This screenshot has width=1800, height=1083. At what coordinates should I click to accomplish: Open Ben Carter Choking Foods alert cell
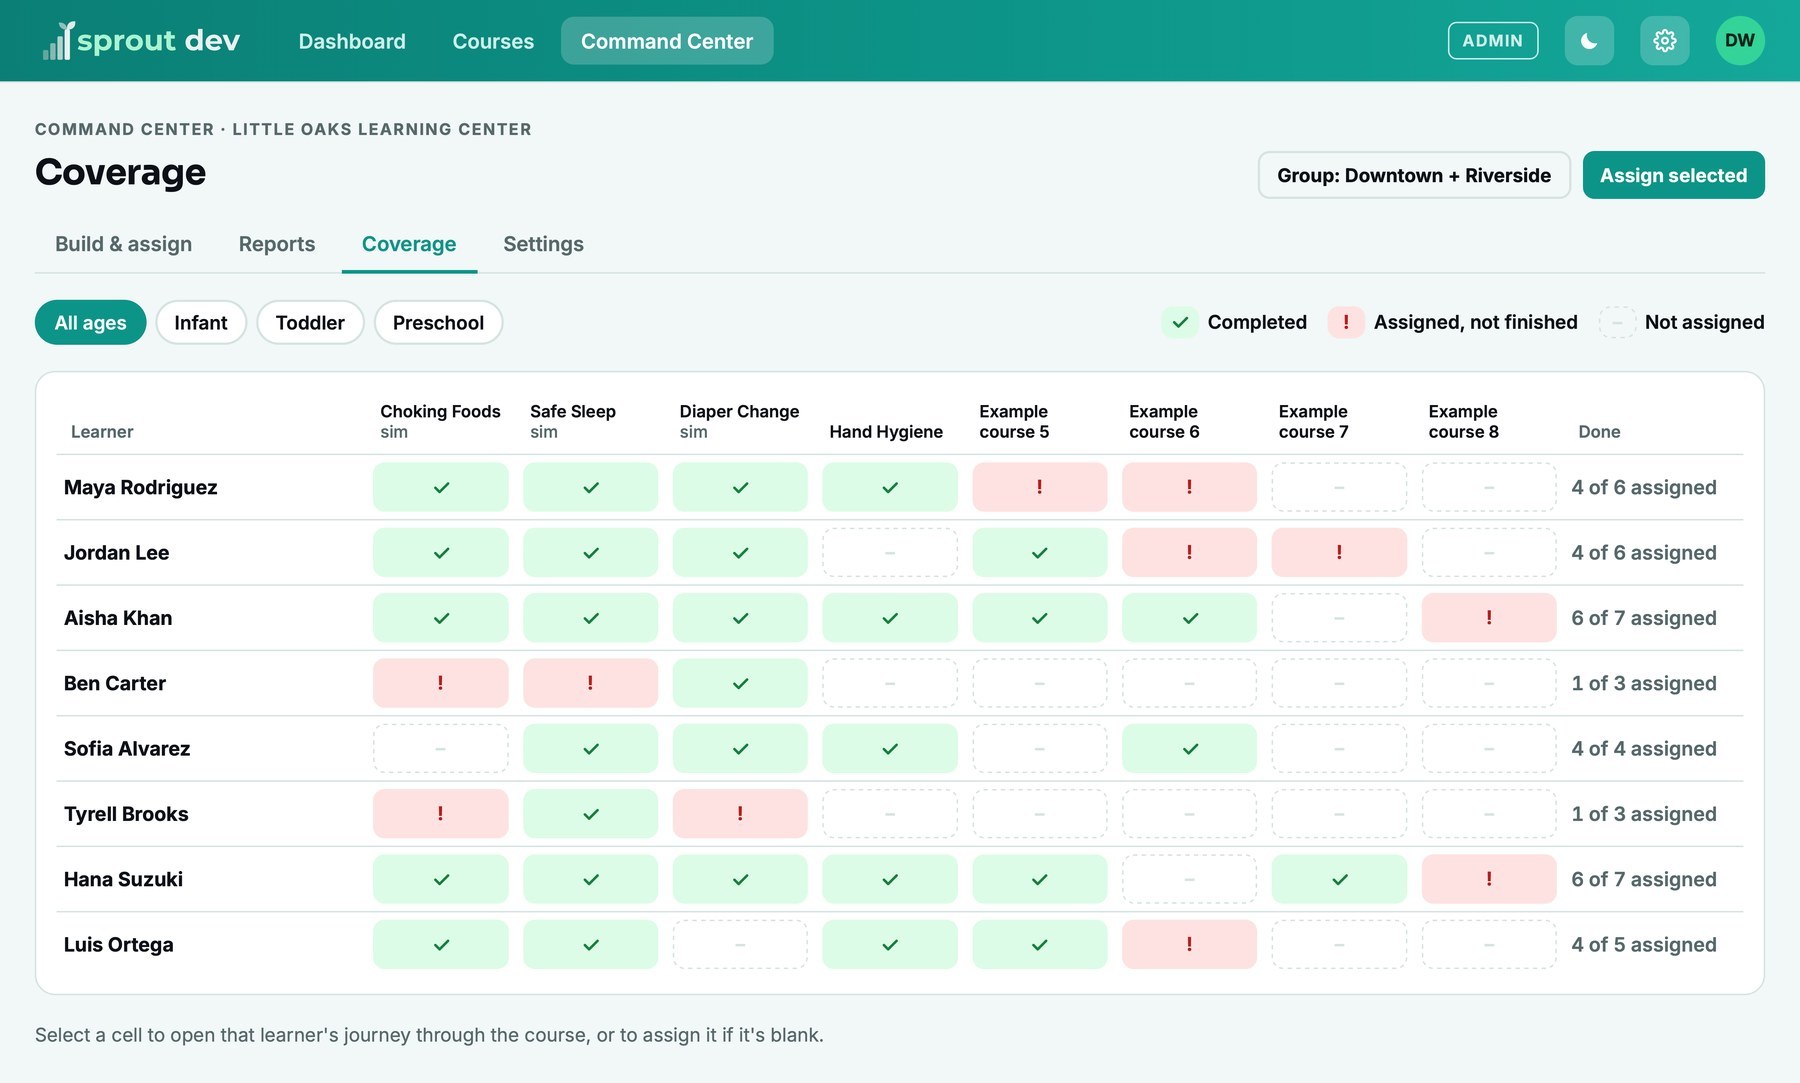440,683
